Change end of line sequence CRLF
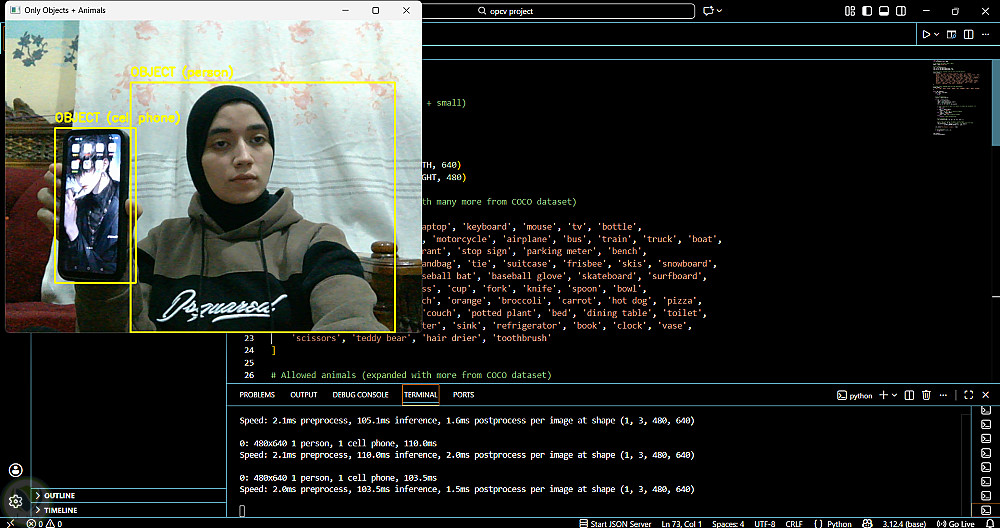Image resolution: width=1000 pixels, height=528 pixels. tap(793, 524)
